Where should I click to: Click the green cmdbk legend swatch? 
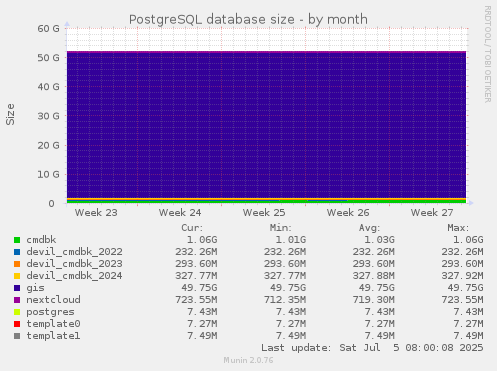[x=17, y=240]
